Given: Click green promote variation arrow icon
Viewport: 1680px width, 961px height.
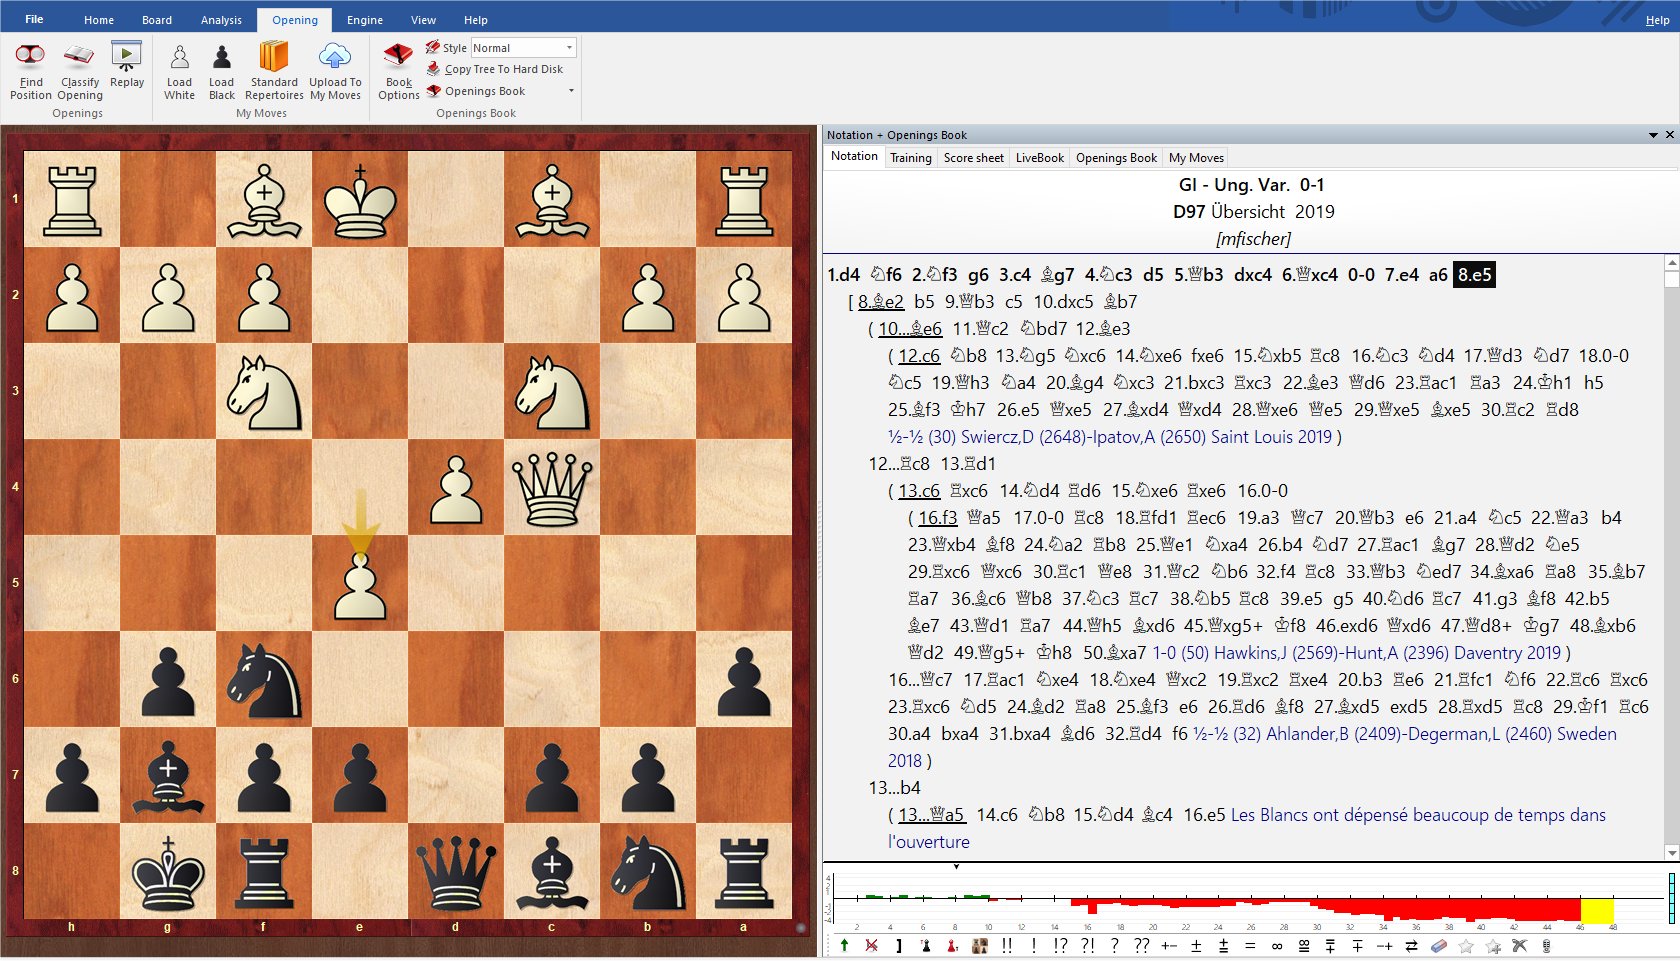Looking at the screenshot, I should 844,945.
